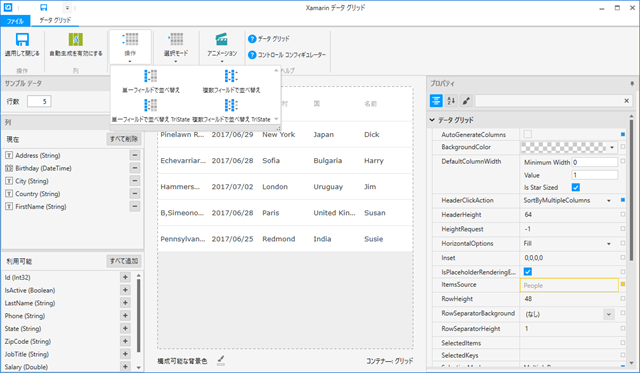
Task: Pick the 構成可能な背景色 color picker icon
Action: click(220, 360)
